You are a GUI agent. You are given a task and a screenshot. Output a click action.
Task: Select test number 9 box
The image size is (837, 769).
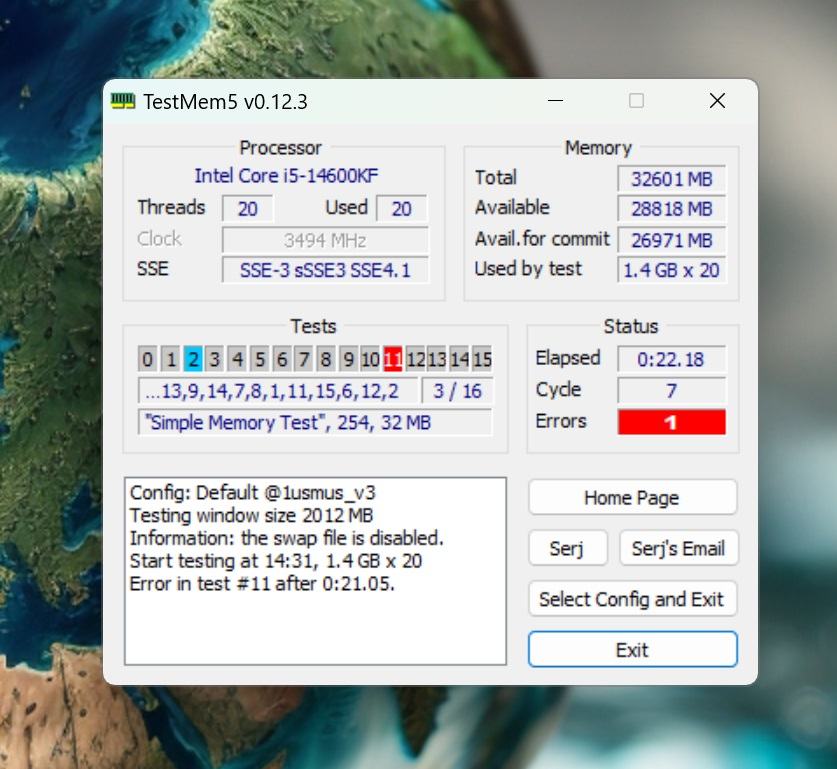click(x=349, y=359)
